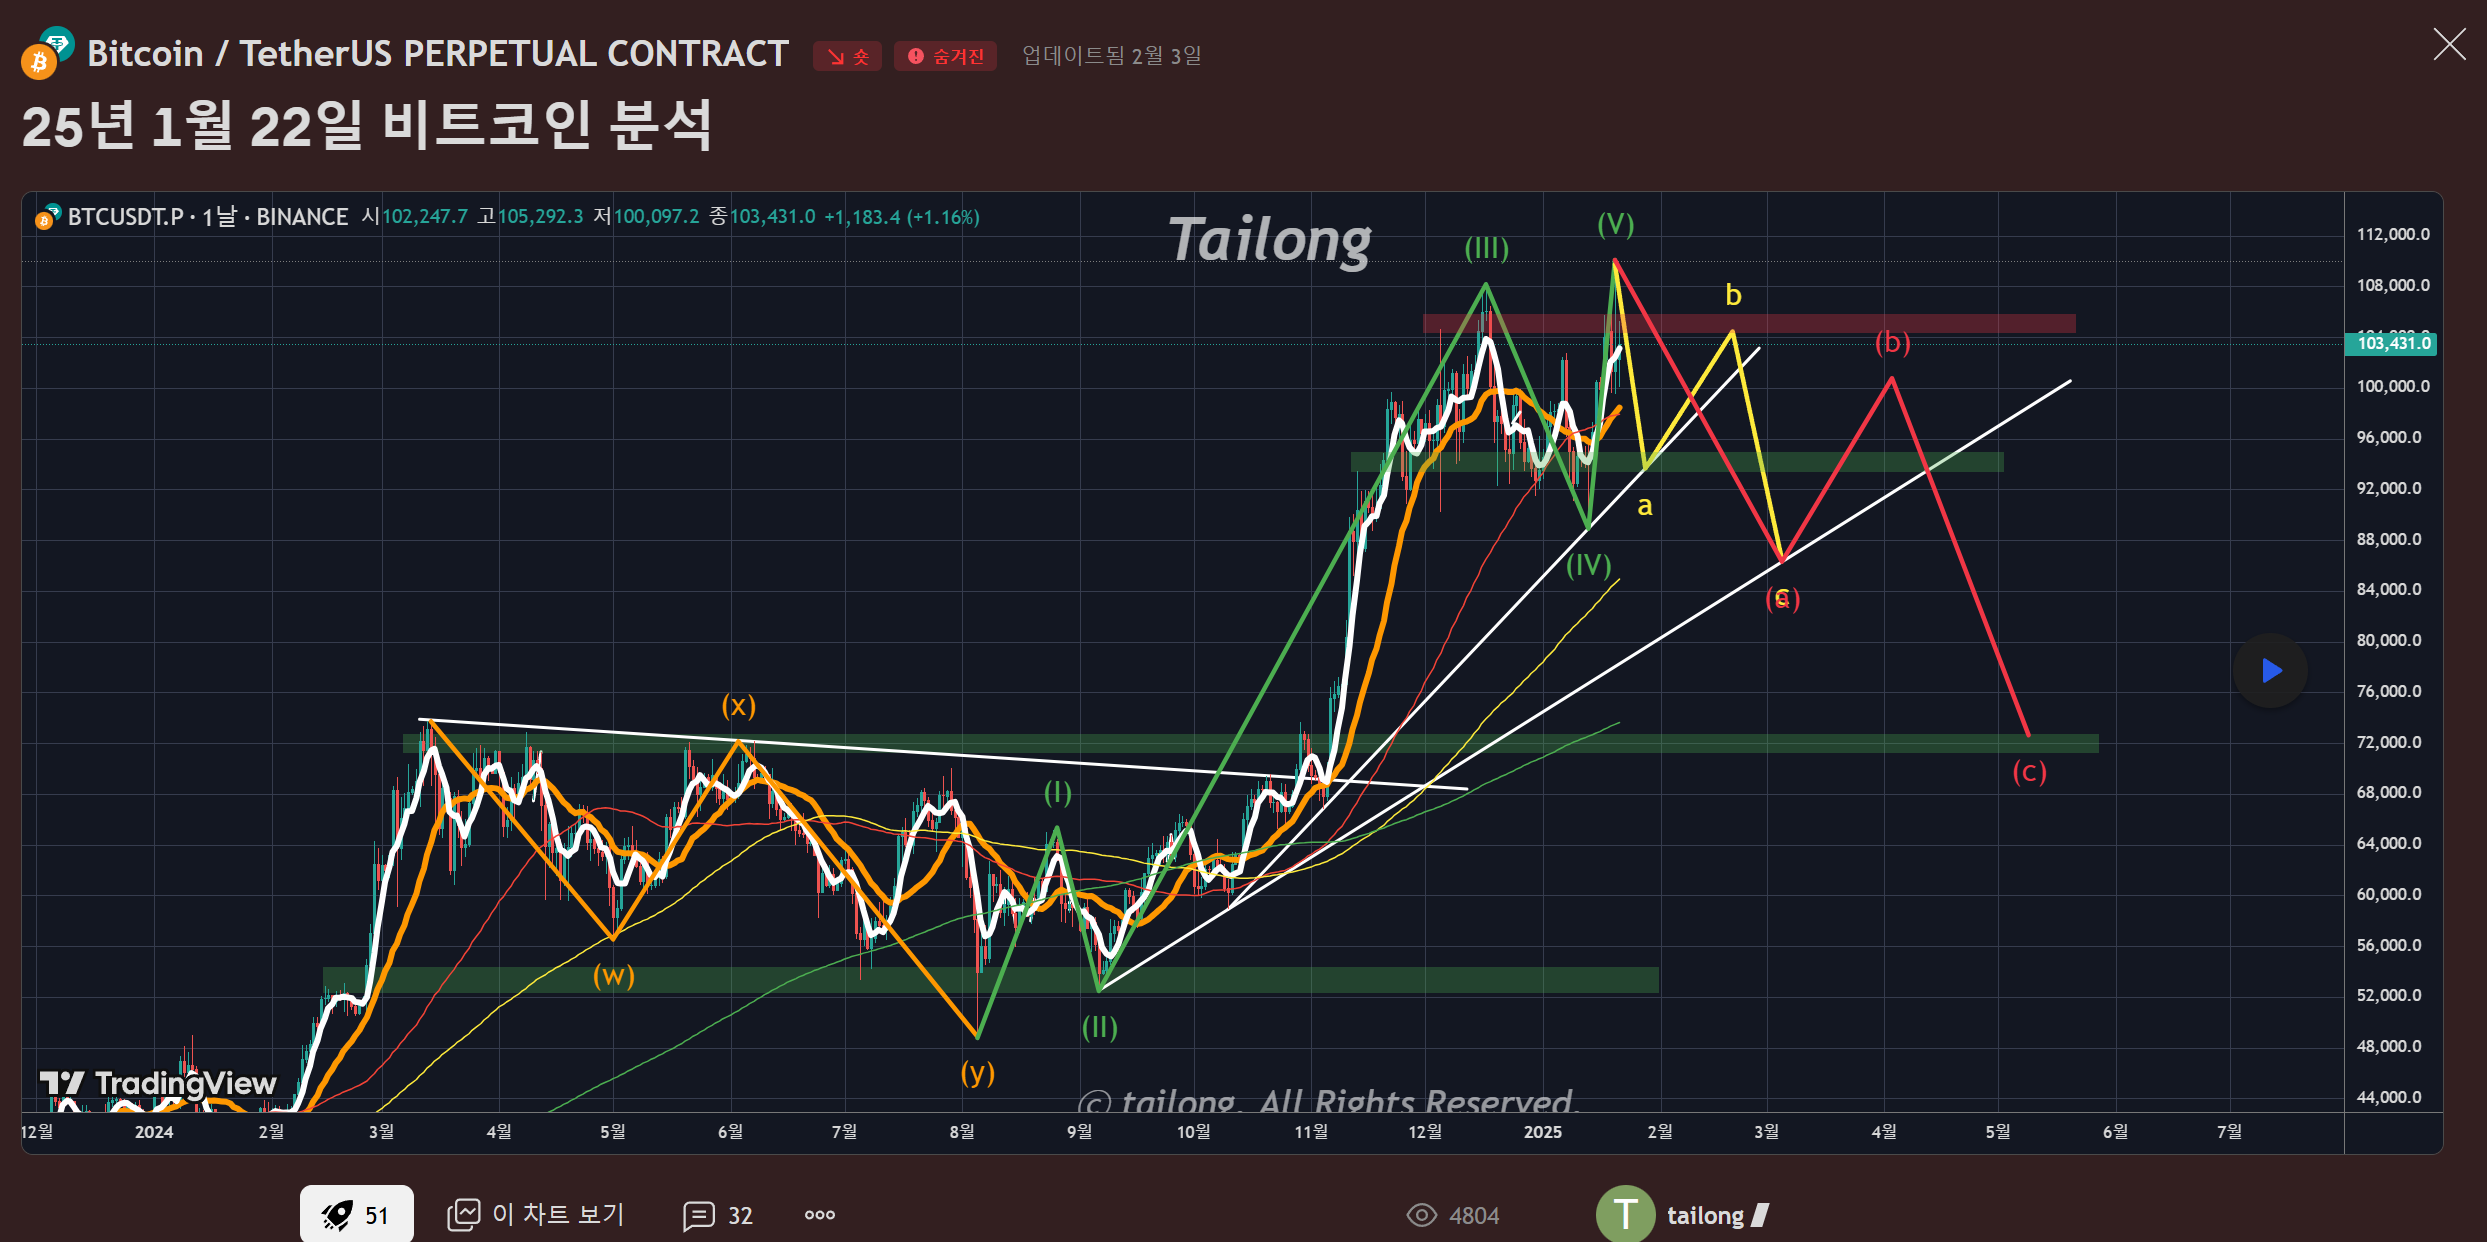The height and width of the screenshot is (1242, 2487).
Task: Click the eye views counter icon
Action: tap(1421, 1215)
